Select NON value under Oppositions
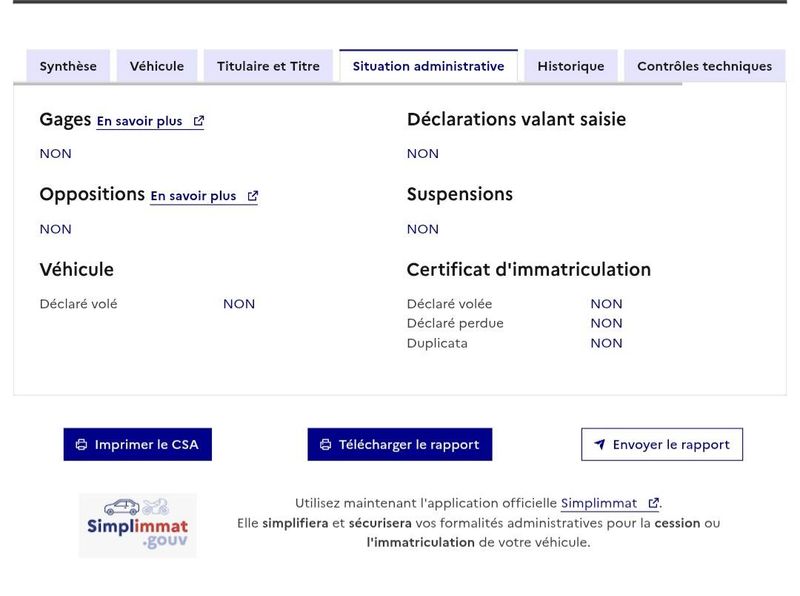 click(56, 229)
